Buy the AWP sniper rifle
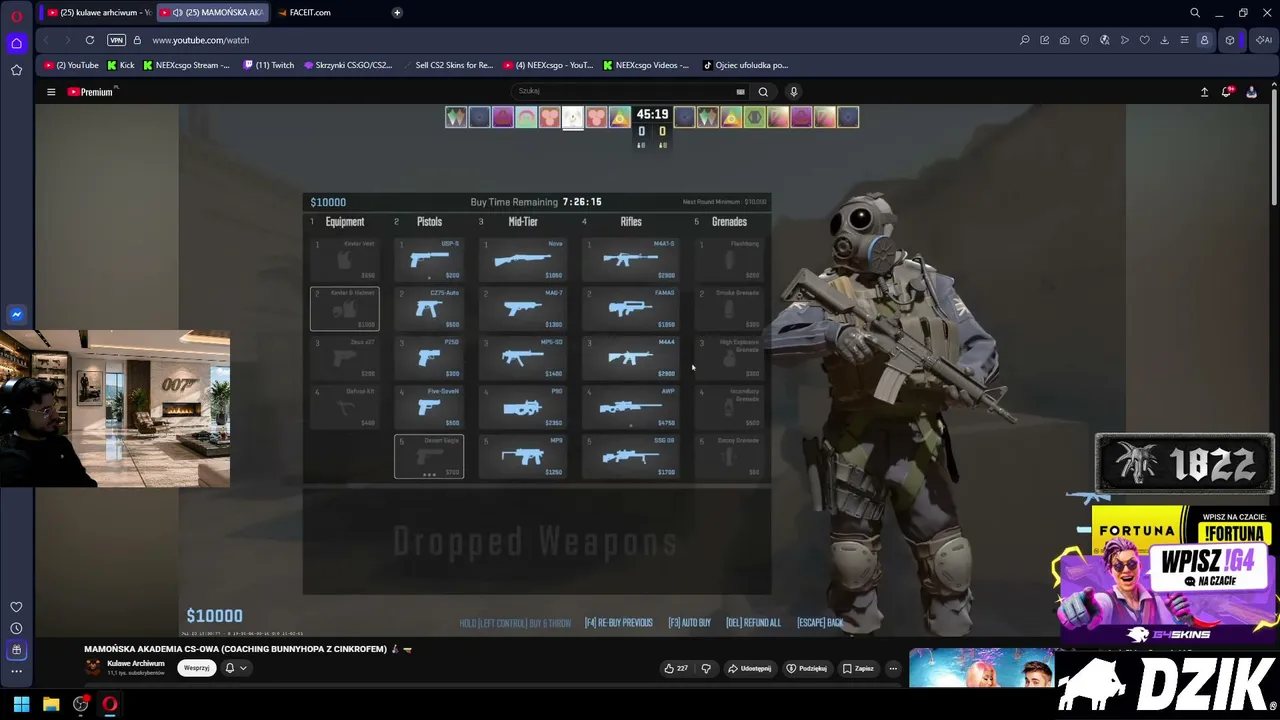The height and width of the screenshot is (720, 1280). (x=630, y=407)
